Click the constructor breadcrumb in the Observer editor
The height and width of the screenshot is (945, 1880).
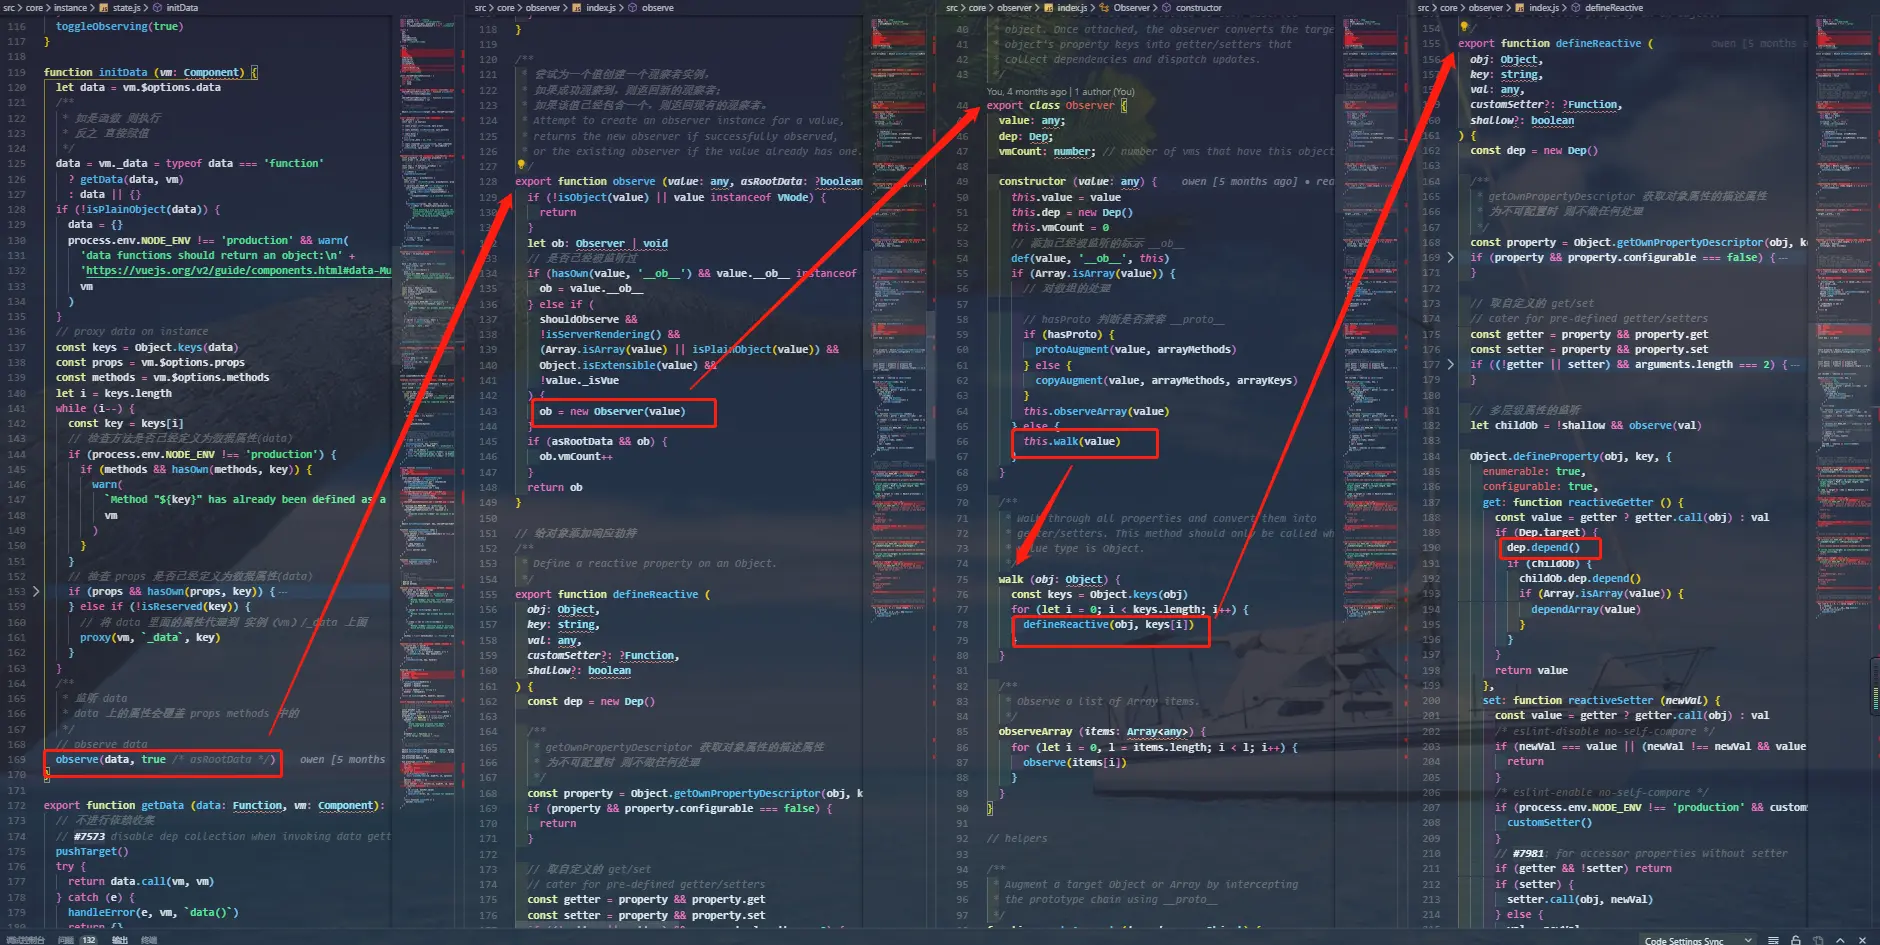coord(1198,8)
